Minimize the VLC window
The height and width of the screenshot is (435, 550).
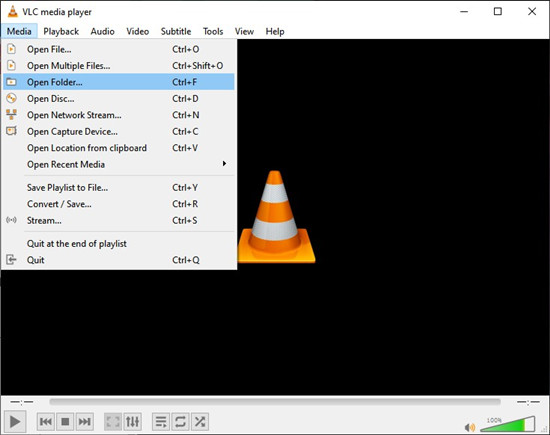click(464, 12)
